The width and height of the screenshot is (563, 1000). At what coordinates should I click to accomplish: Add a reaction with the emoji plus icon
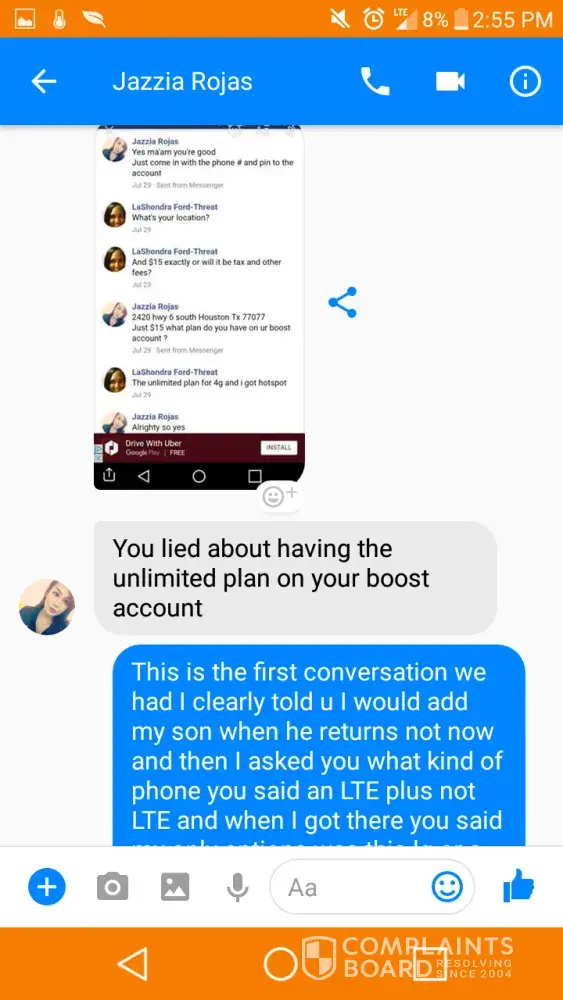point(279,495)
